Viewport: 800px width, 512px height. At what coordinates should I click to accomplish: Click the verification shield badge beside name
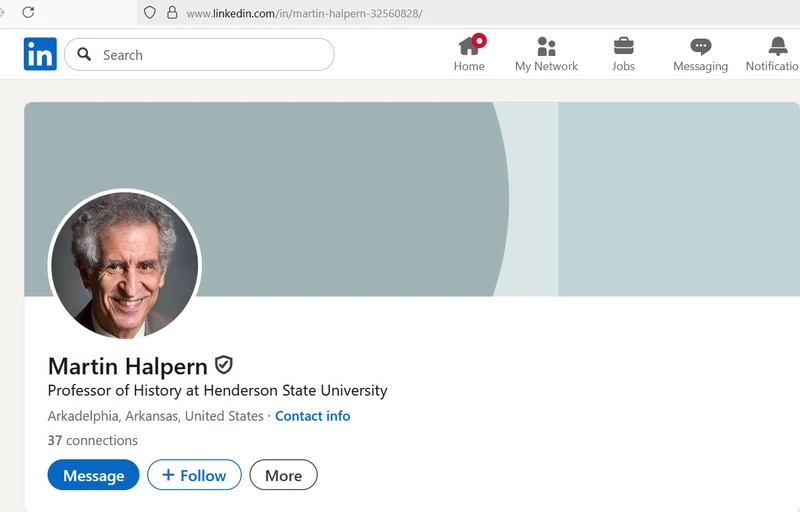[x=224, y=365]
